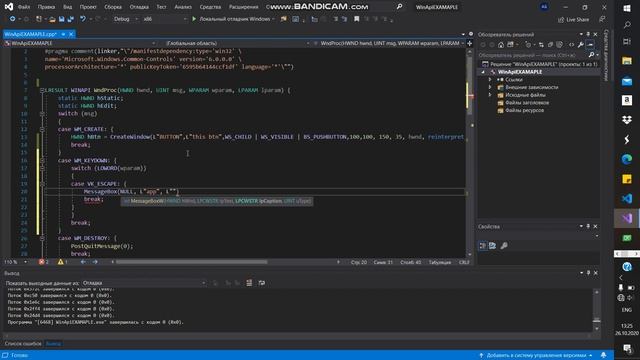This screenshot has height=360, width=640.
Task: Open Microsoft Edge from the taskbar
Action: click(627, 159)
